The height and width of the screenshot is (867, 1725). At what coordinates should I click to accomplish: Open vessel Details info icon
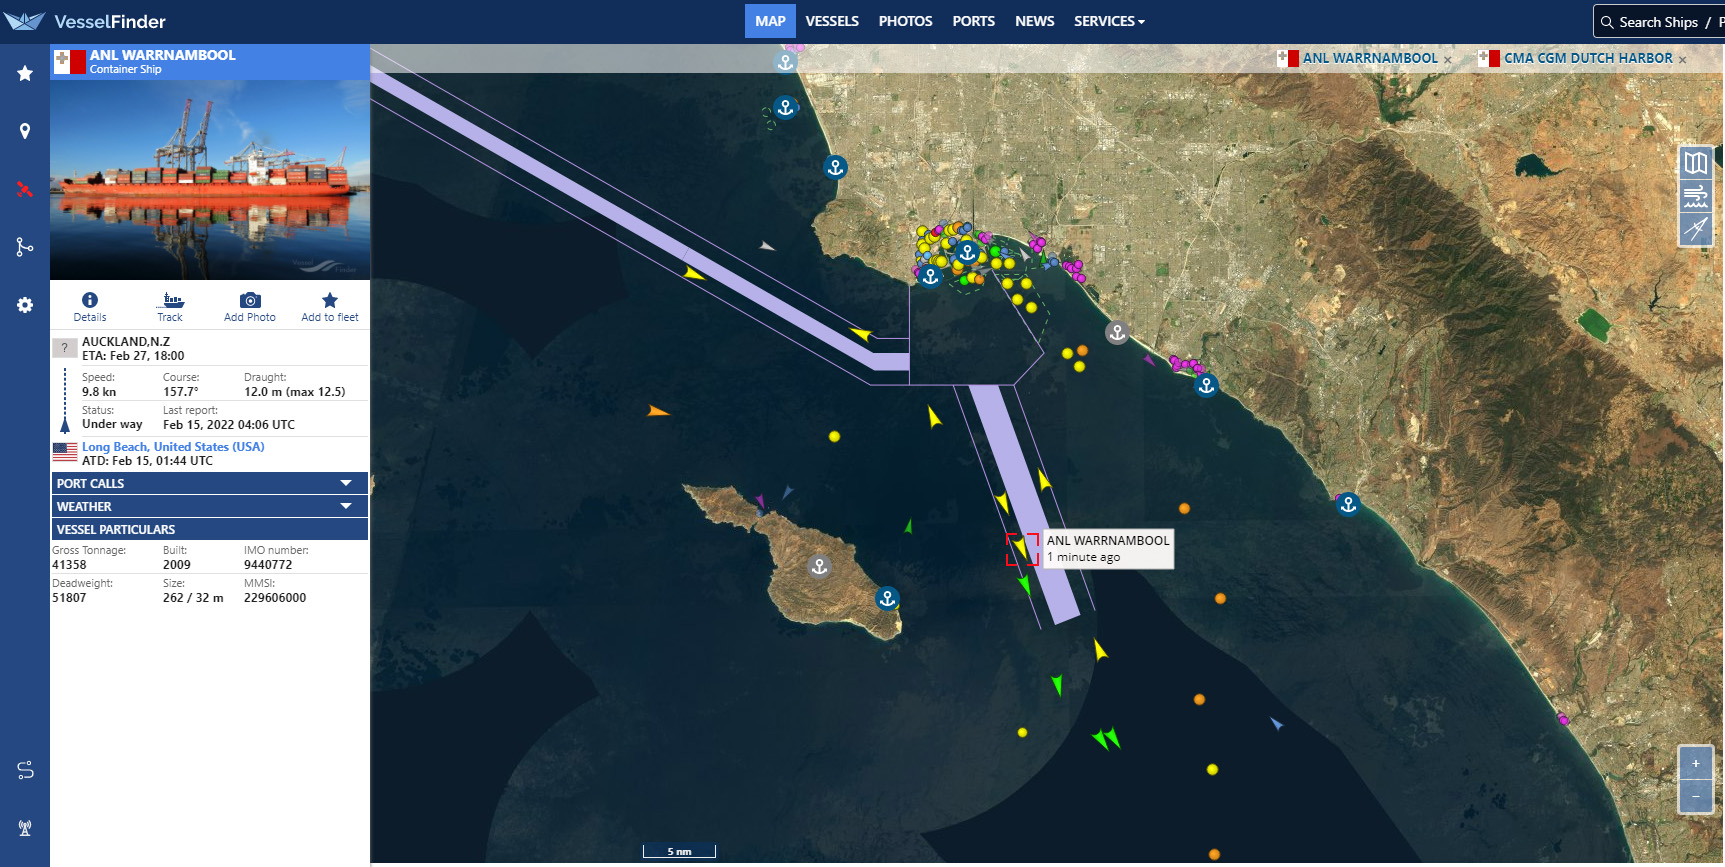[90, 306]
